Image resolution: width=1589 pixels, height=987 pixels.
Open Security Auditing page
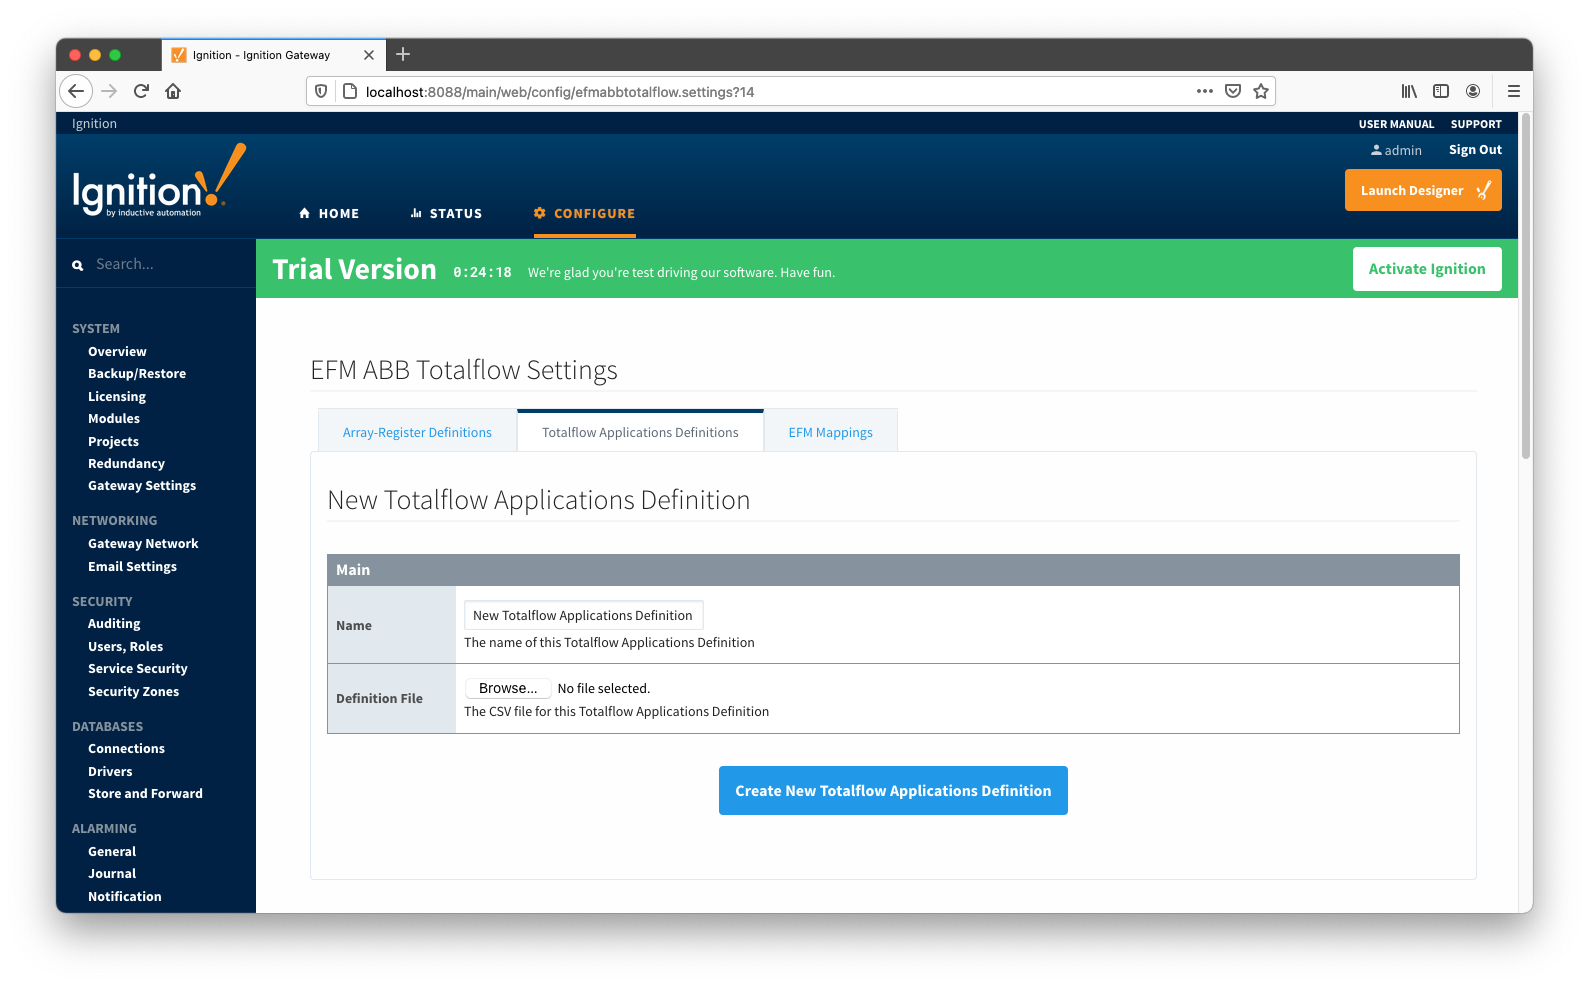pos(114,624)
